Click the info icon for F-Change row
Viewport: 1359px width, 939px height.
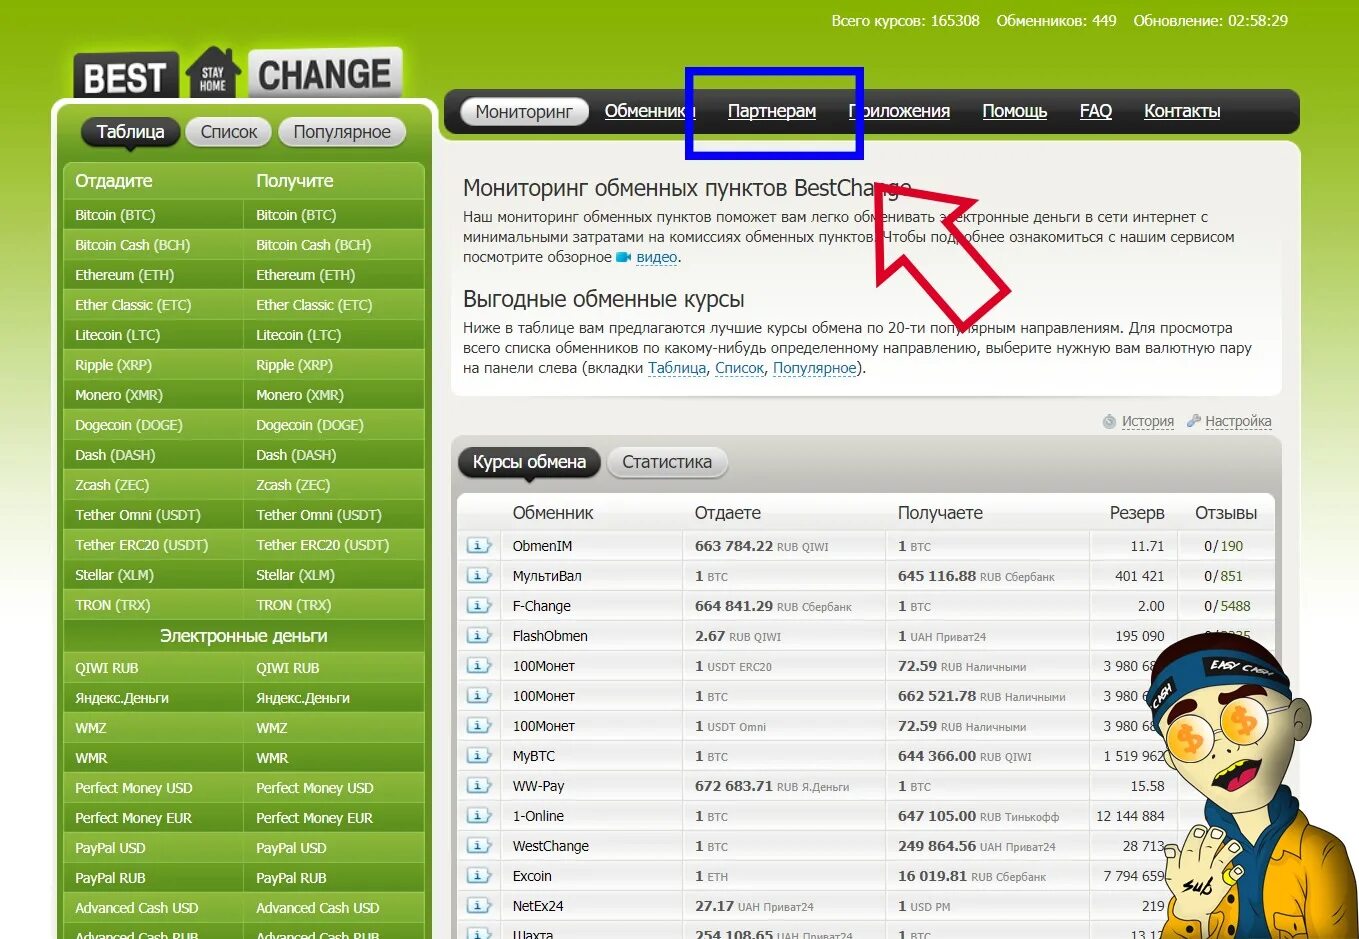pos(479,605)
